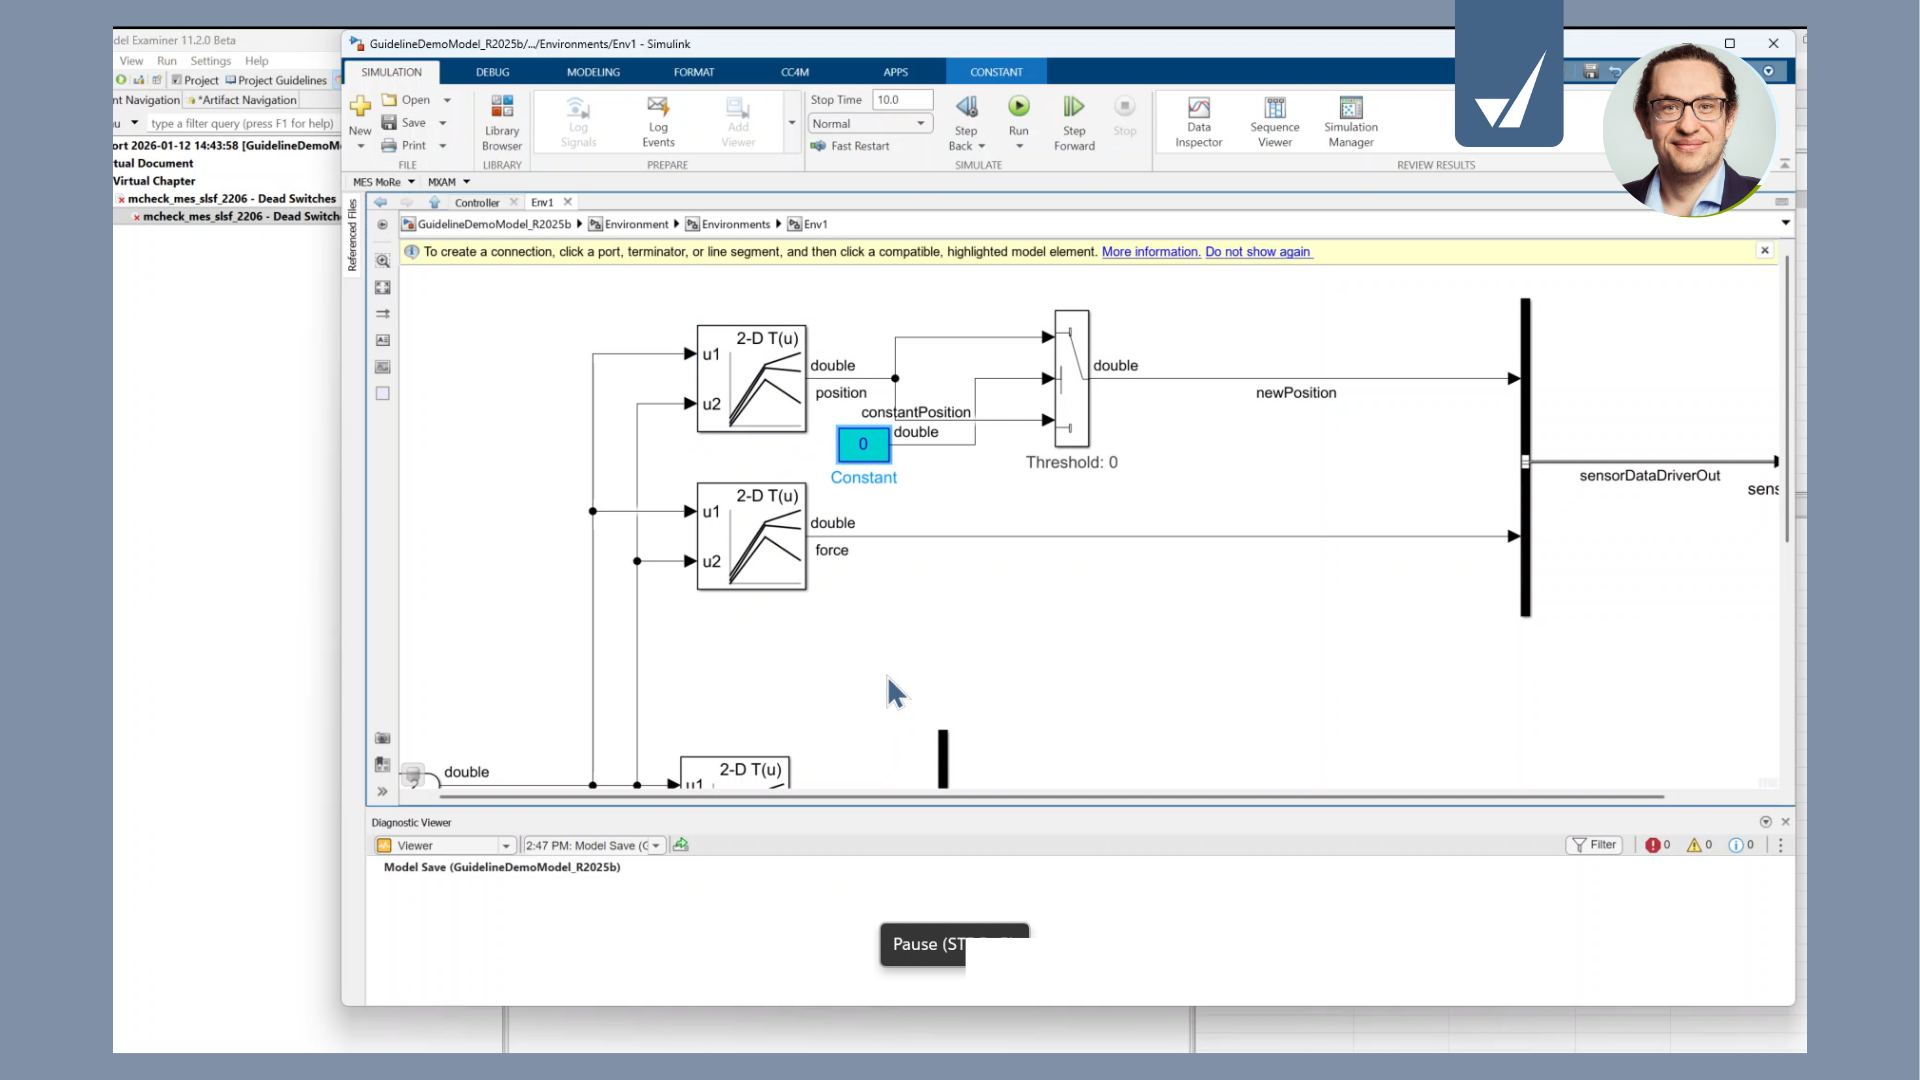
Task: Open the Normal simulation mode dropdown
Action: [869, 124]
